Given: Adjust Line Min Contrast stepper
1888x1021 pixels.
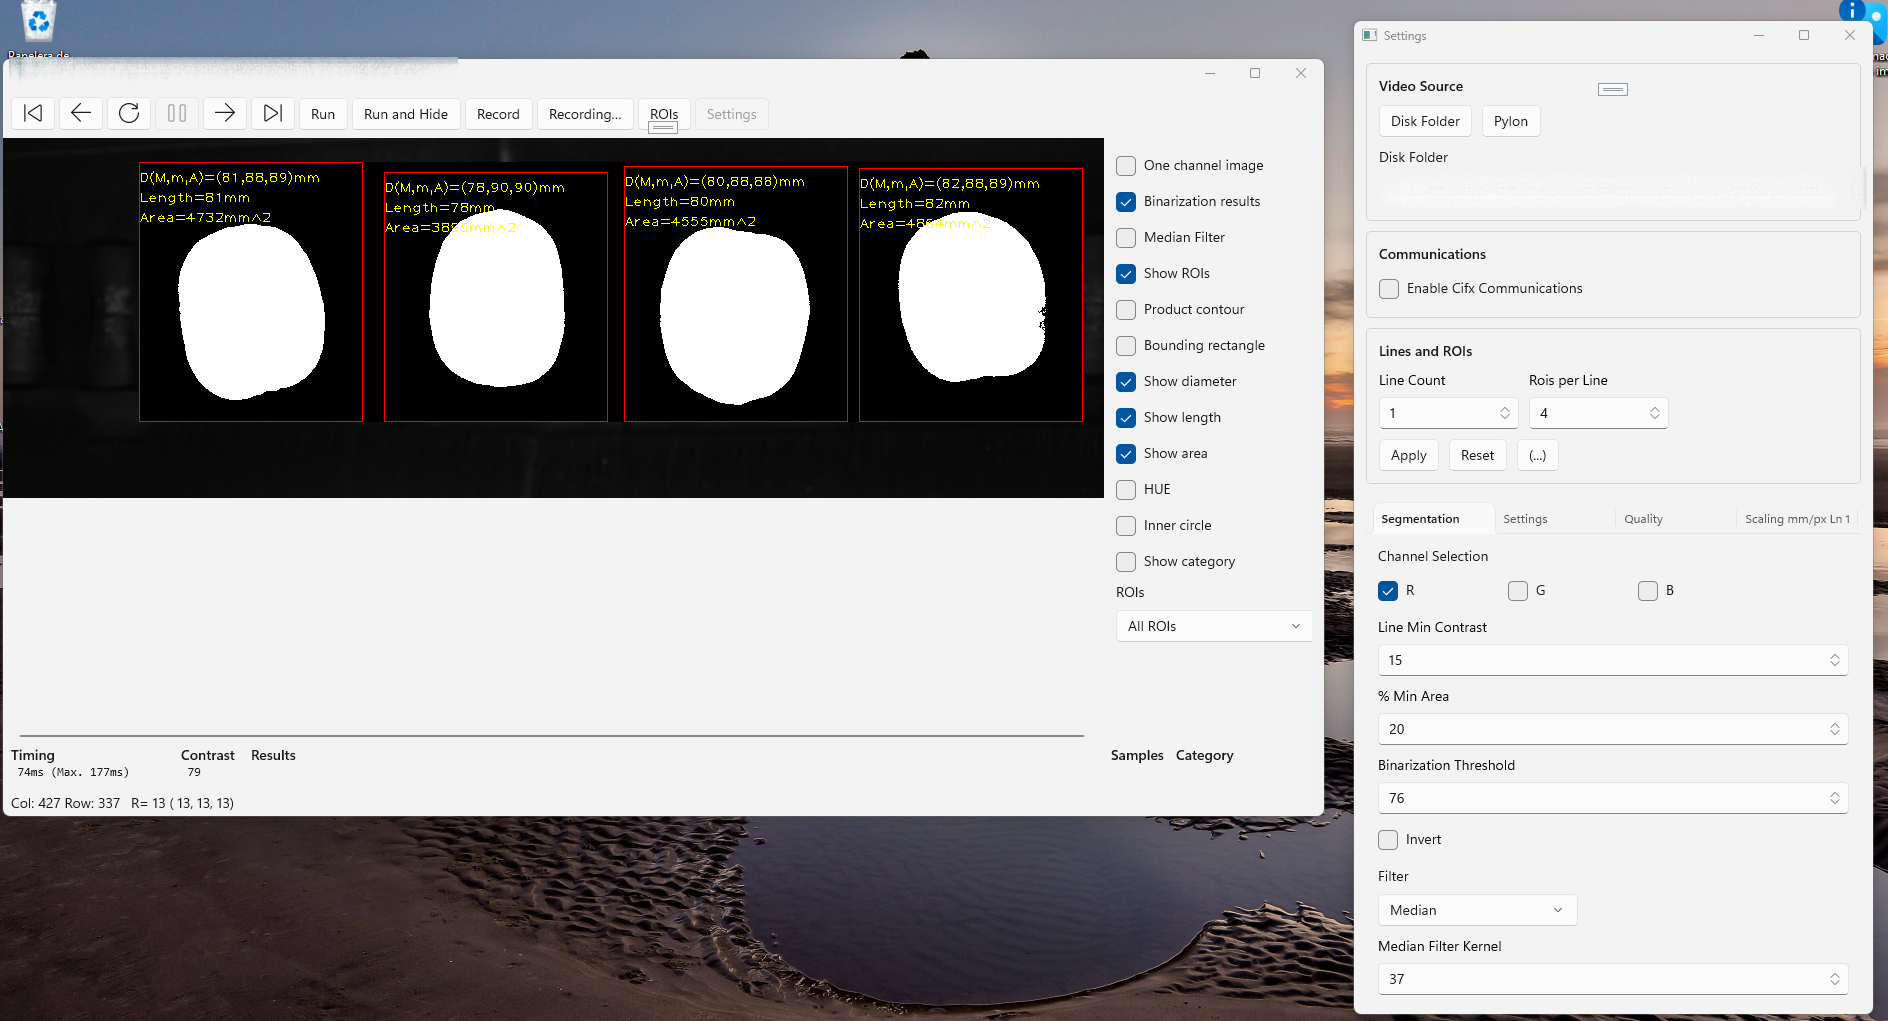Looking at the screenshot, I should tap(1835, 660).
